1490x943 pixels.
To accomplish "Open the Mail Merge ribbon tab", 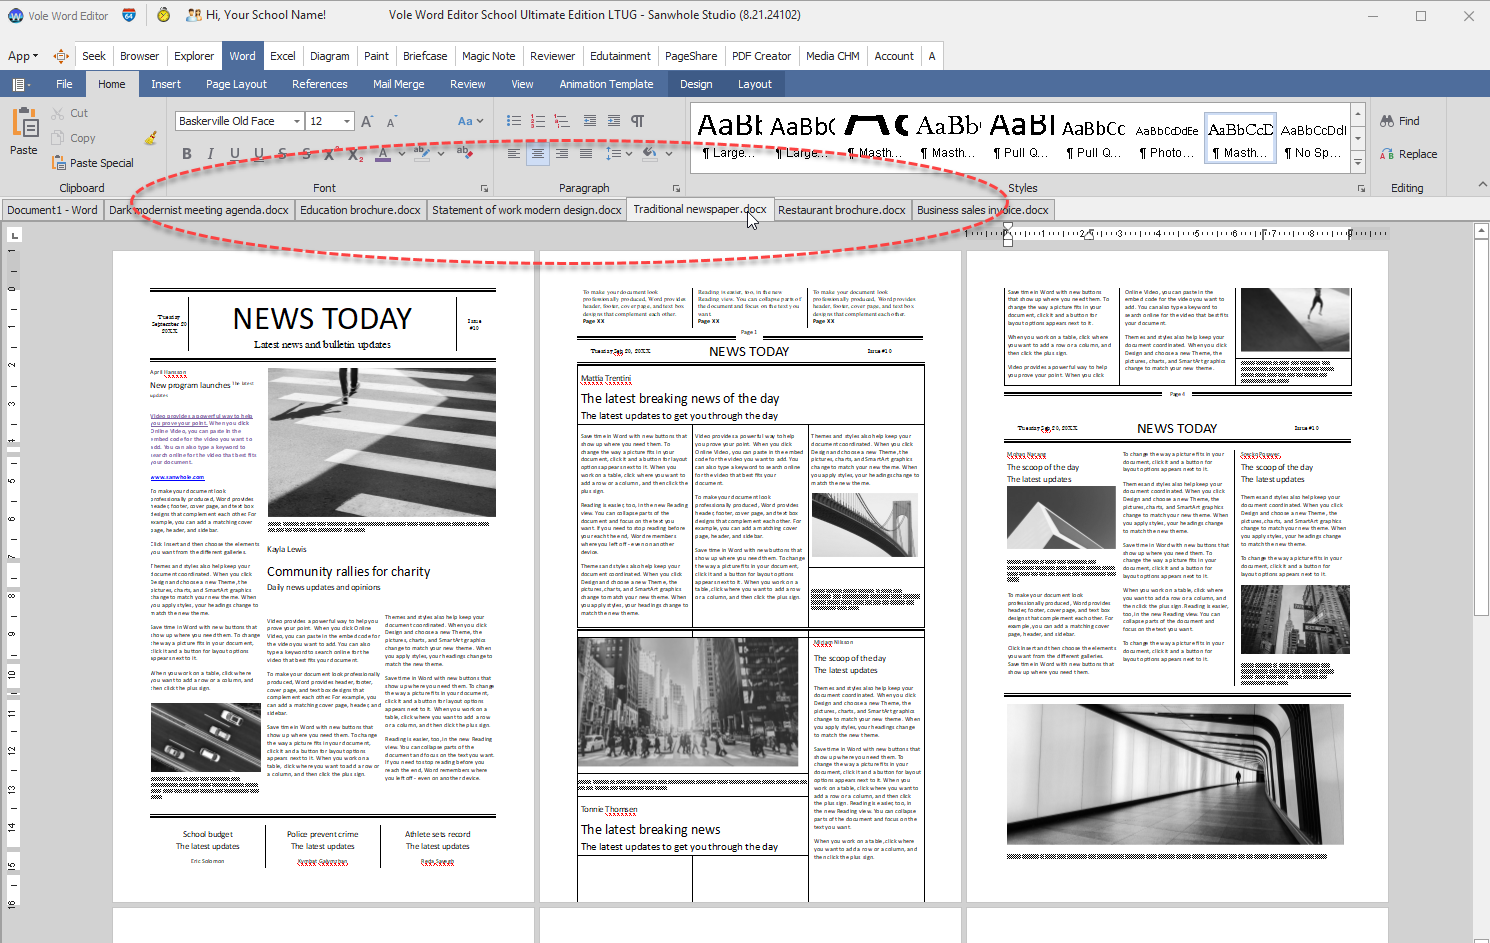I will 399,84.
